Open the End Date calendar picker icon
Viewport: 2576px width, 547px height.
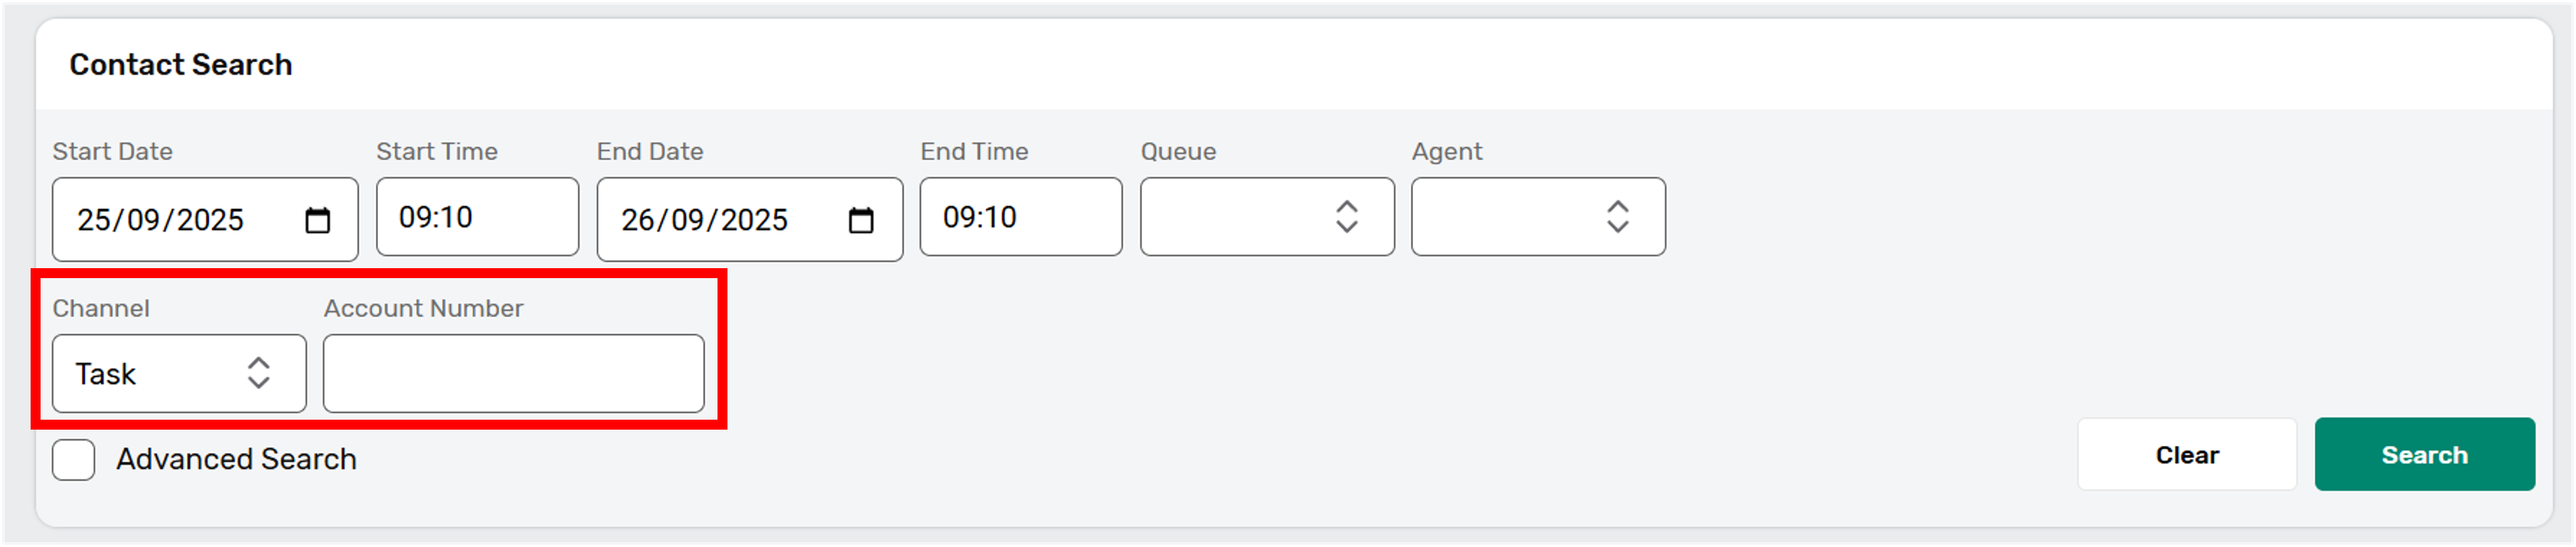[x=860, y=220]
